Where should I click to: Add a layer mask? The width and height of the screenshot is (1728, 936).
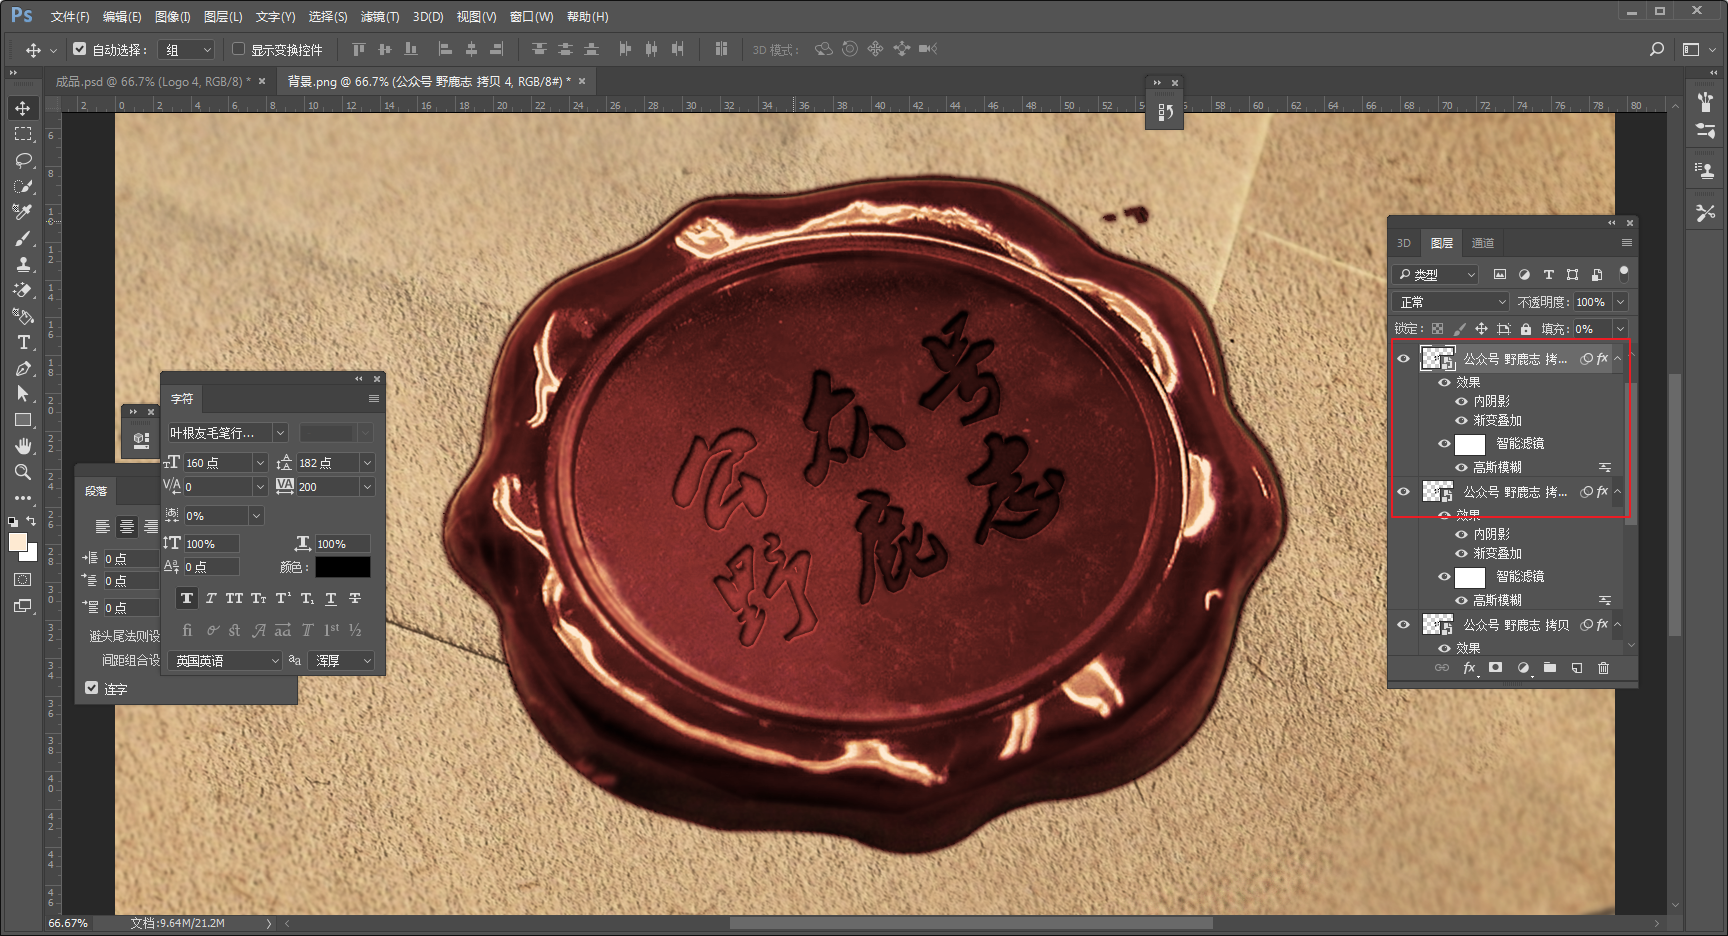pyautogui.click(x=1496, y=668)
